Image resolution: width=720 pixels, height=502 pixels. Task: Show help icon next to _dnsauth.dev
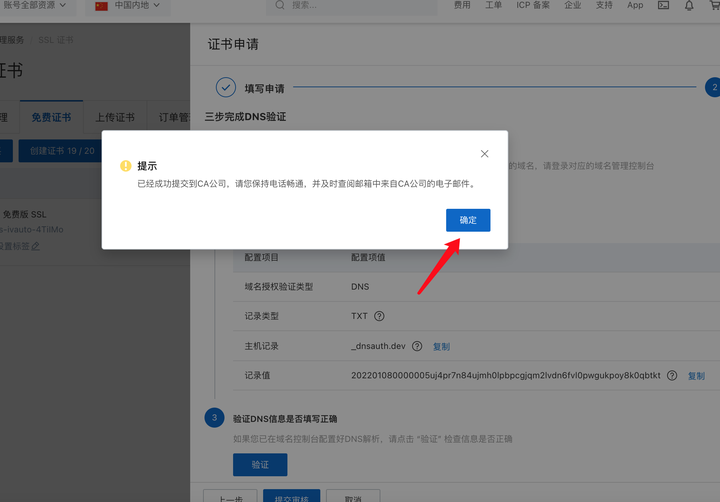(x=416, y=346)
